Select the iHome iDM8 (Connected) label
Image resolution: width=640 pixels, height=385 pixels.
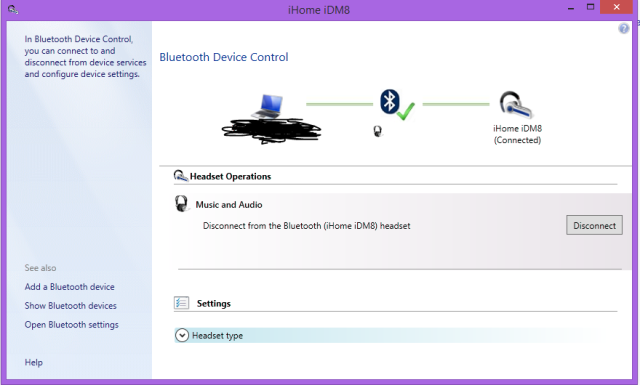point(517,134)
